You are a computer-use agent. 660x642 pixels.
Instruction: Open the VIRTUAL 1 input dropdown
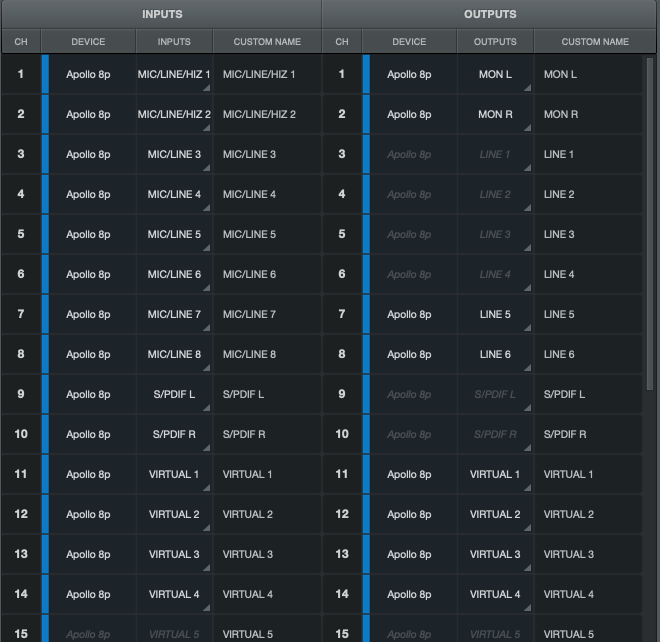(x=174, y=474)
